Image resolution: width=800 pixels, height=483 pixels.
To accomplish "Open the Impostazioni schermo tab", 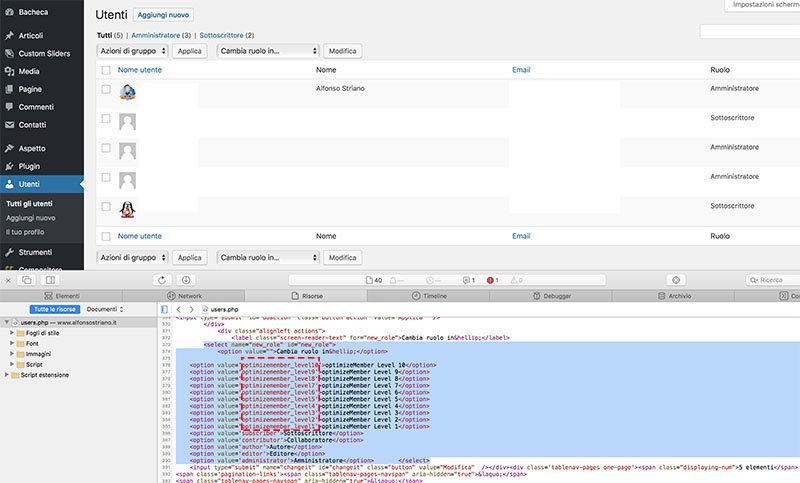I will click(762, 5).
